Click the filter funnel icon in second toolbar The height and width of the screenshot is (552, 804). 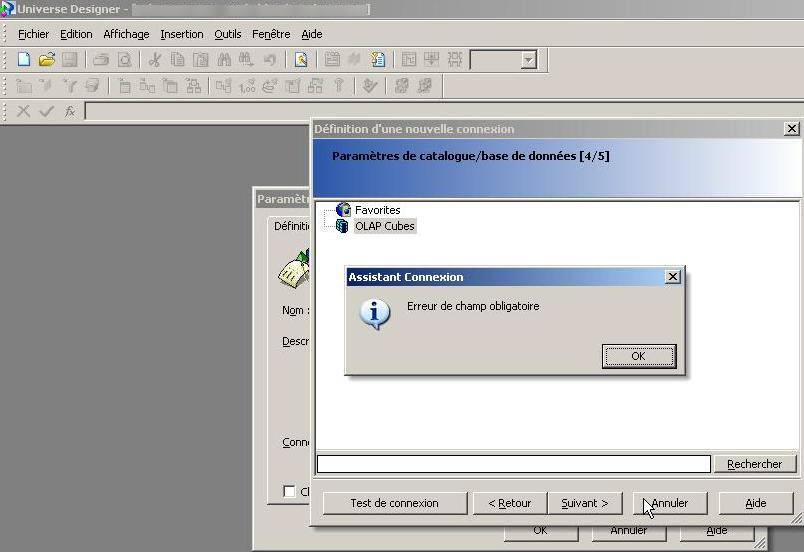pyautogui.click(x=70, y=86)
